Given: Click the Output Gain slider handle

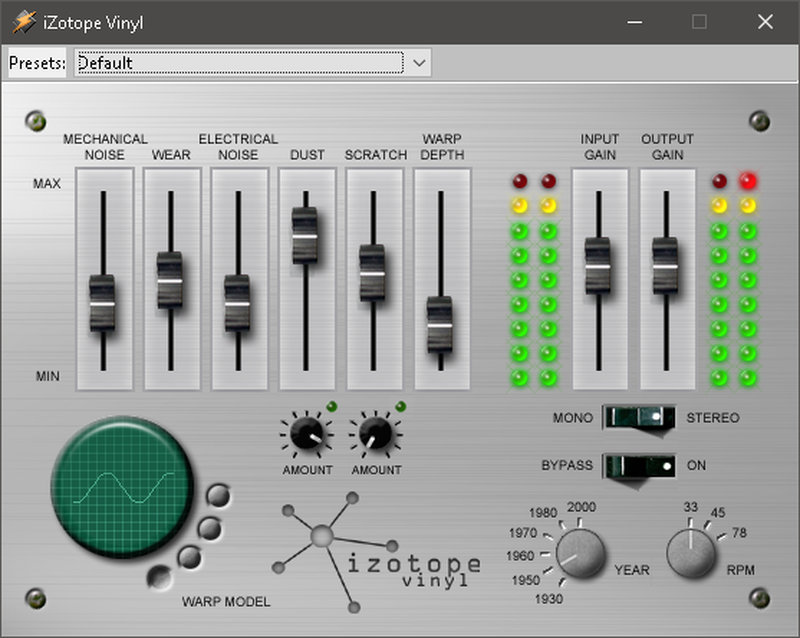Looking at the screenshot, I should click(x=666, y=266).
